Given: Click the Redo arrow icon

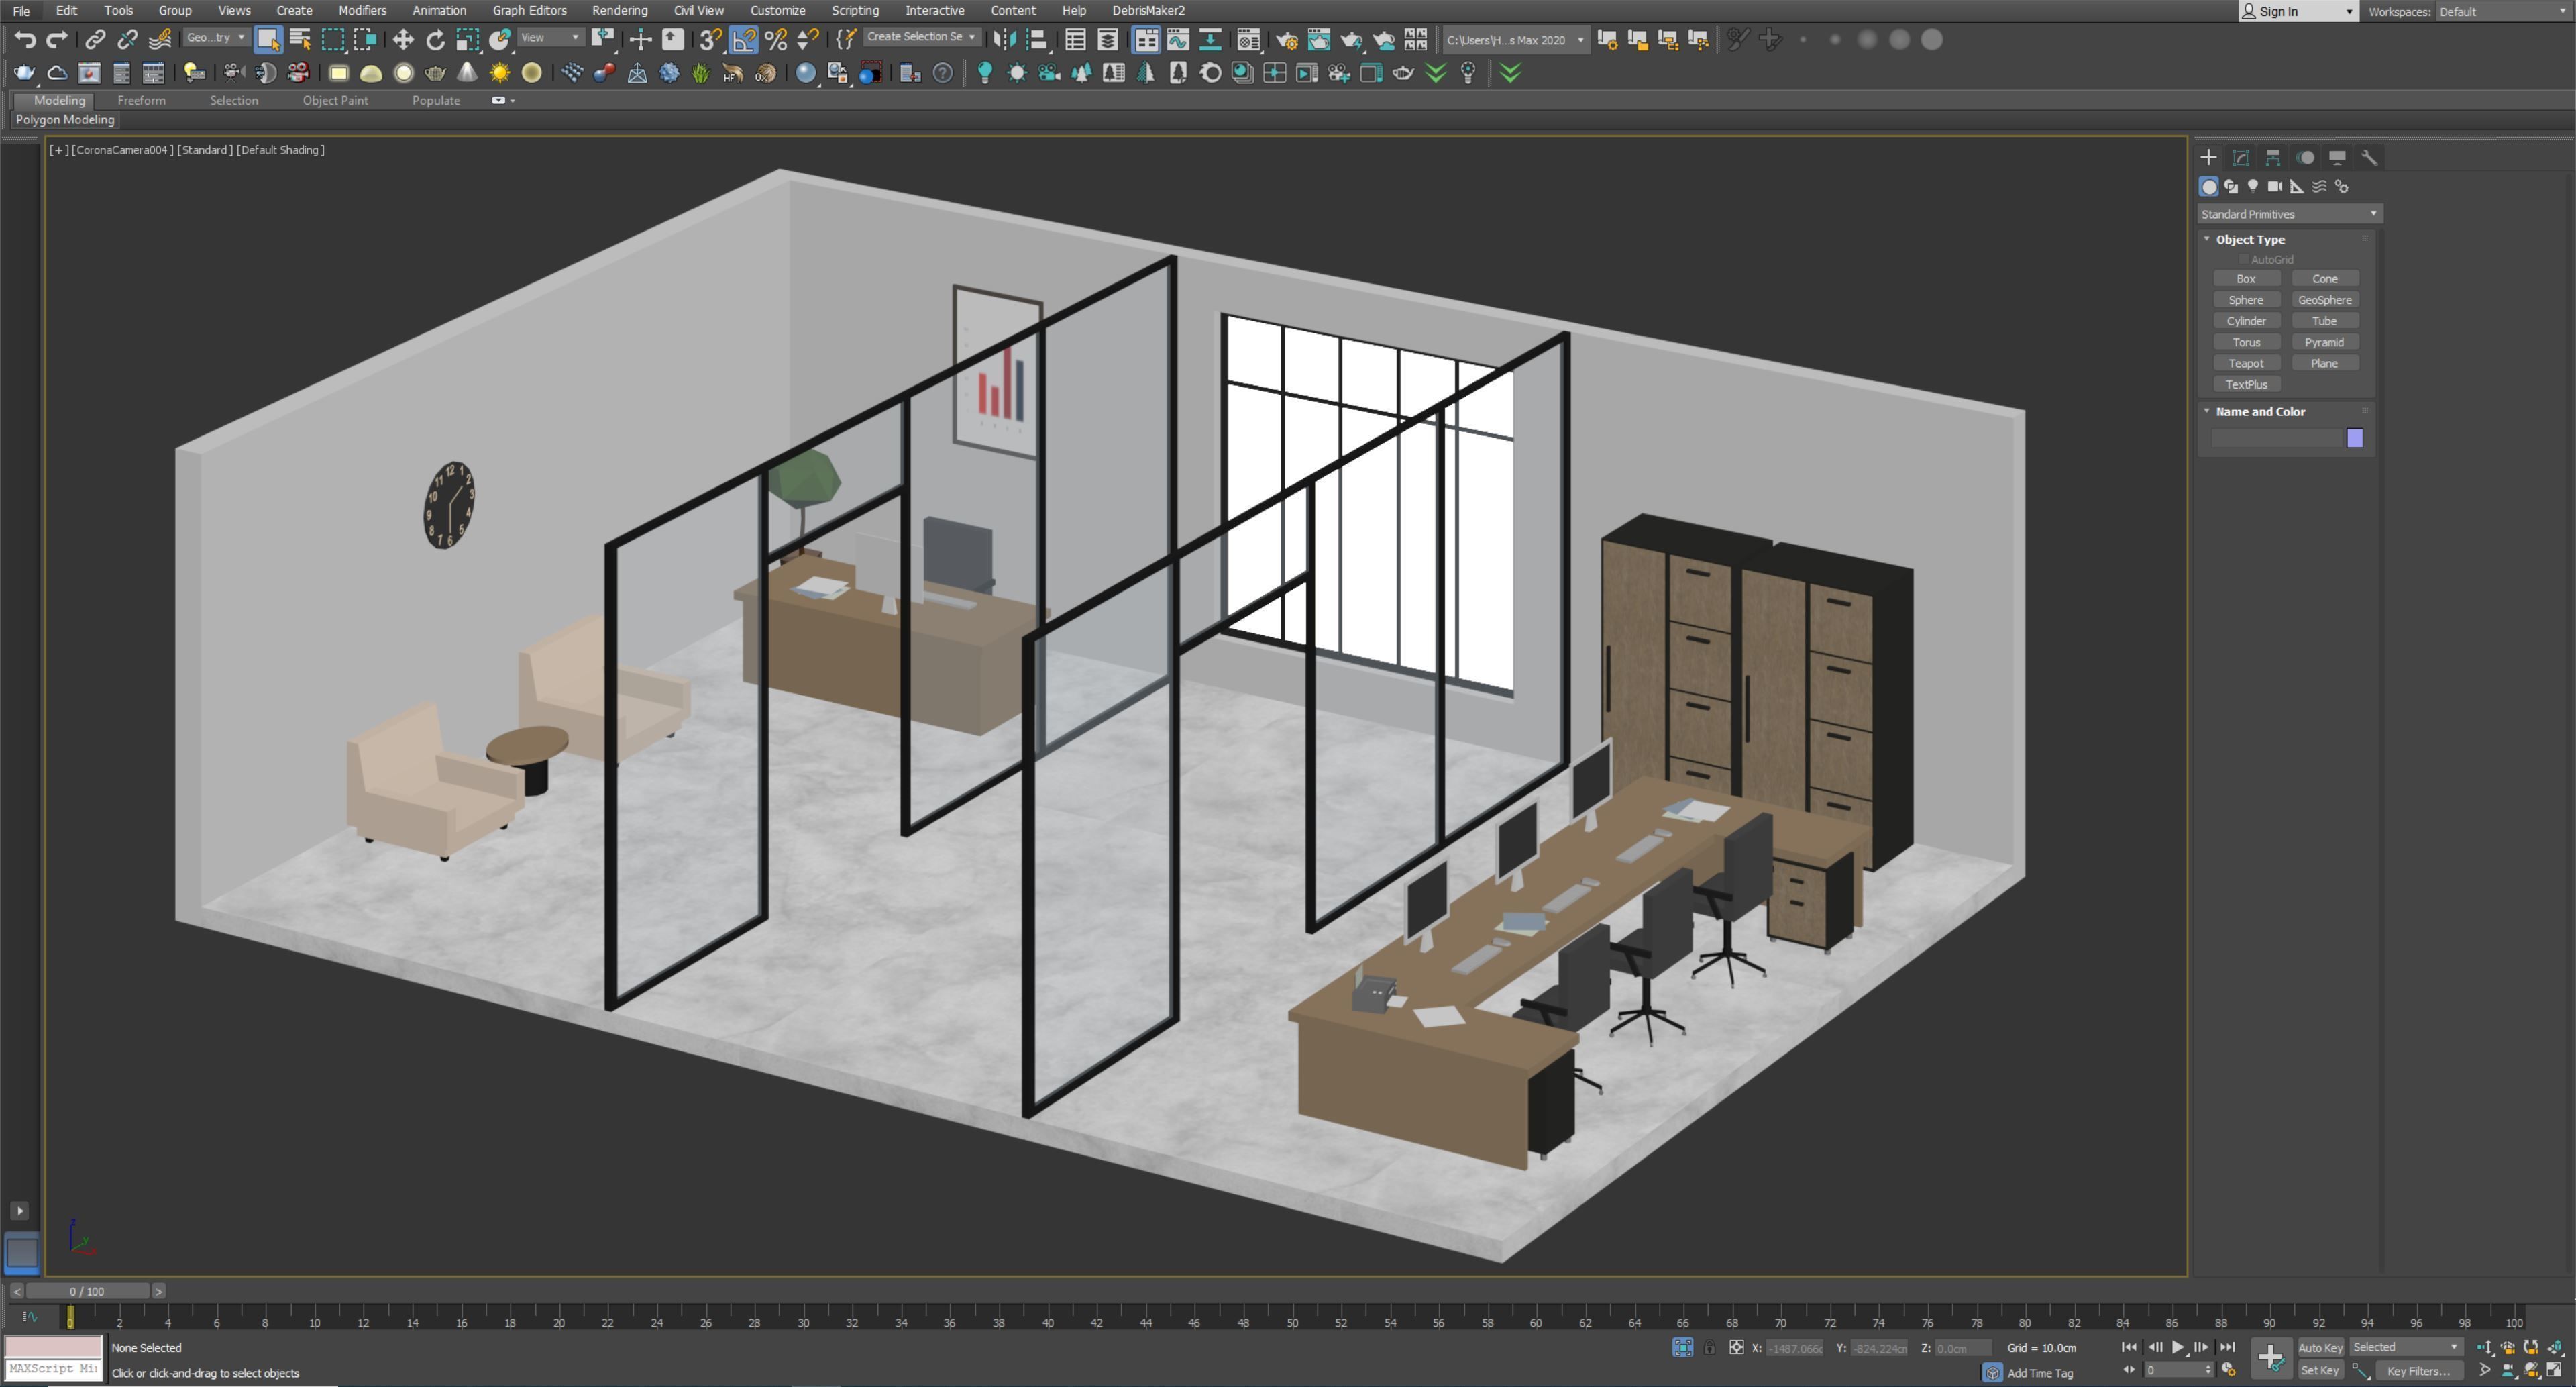Looking at the screenshot, I should 57,40.
